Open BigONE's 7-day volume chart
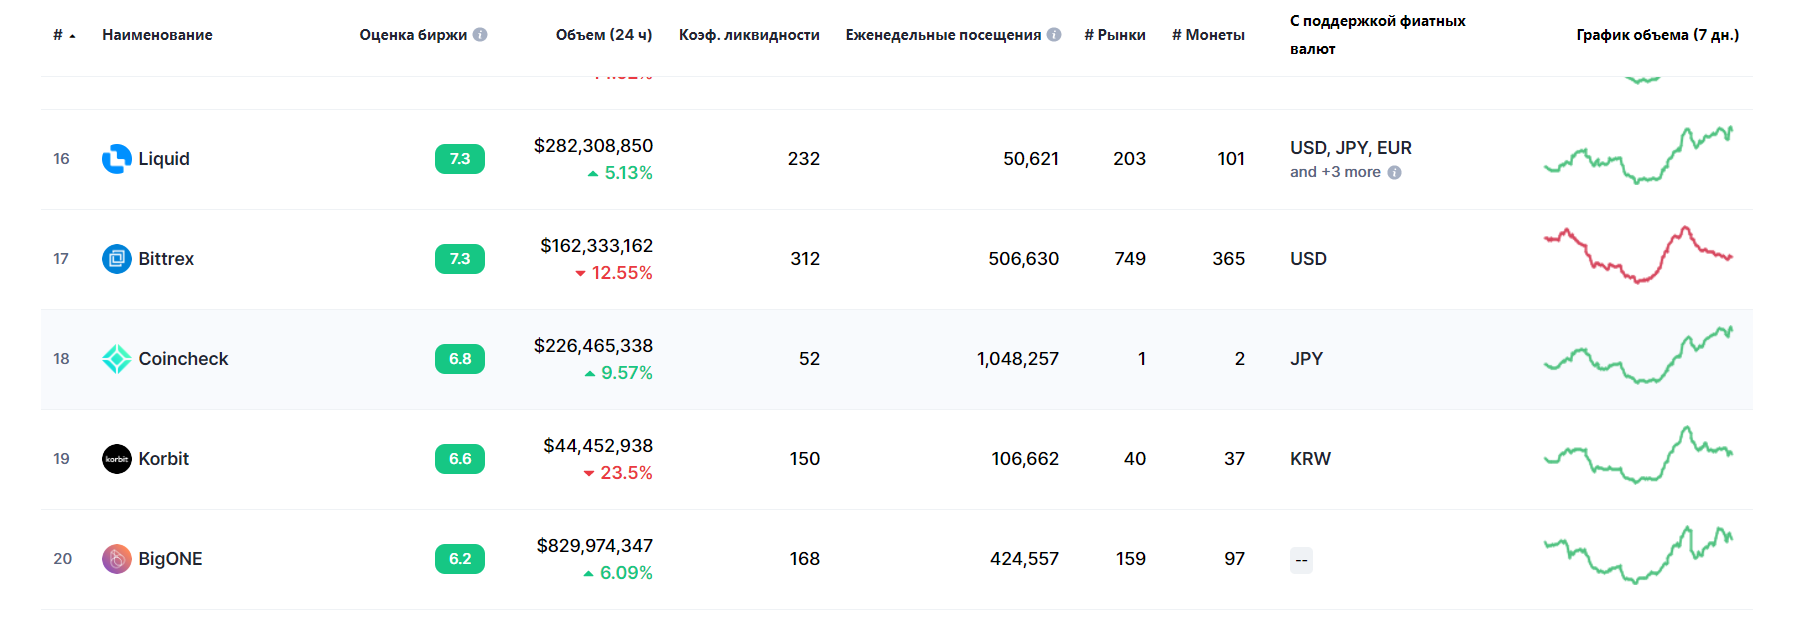This screenshot has width=1802, height=625. (1638, 555)
